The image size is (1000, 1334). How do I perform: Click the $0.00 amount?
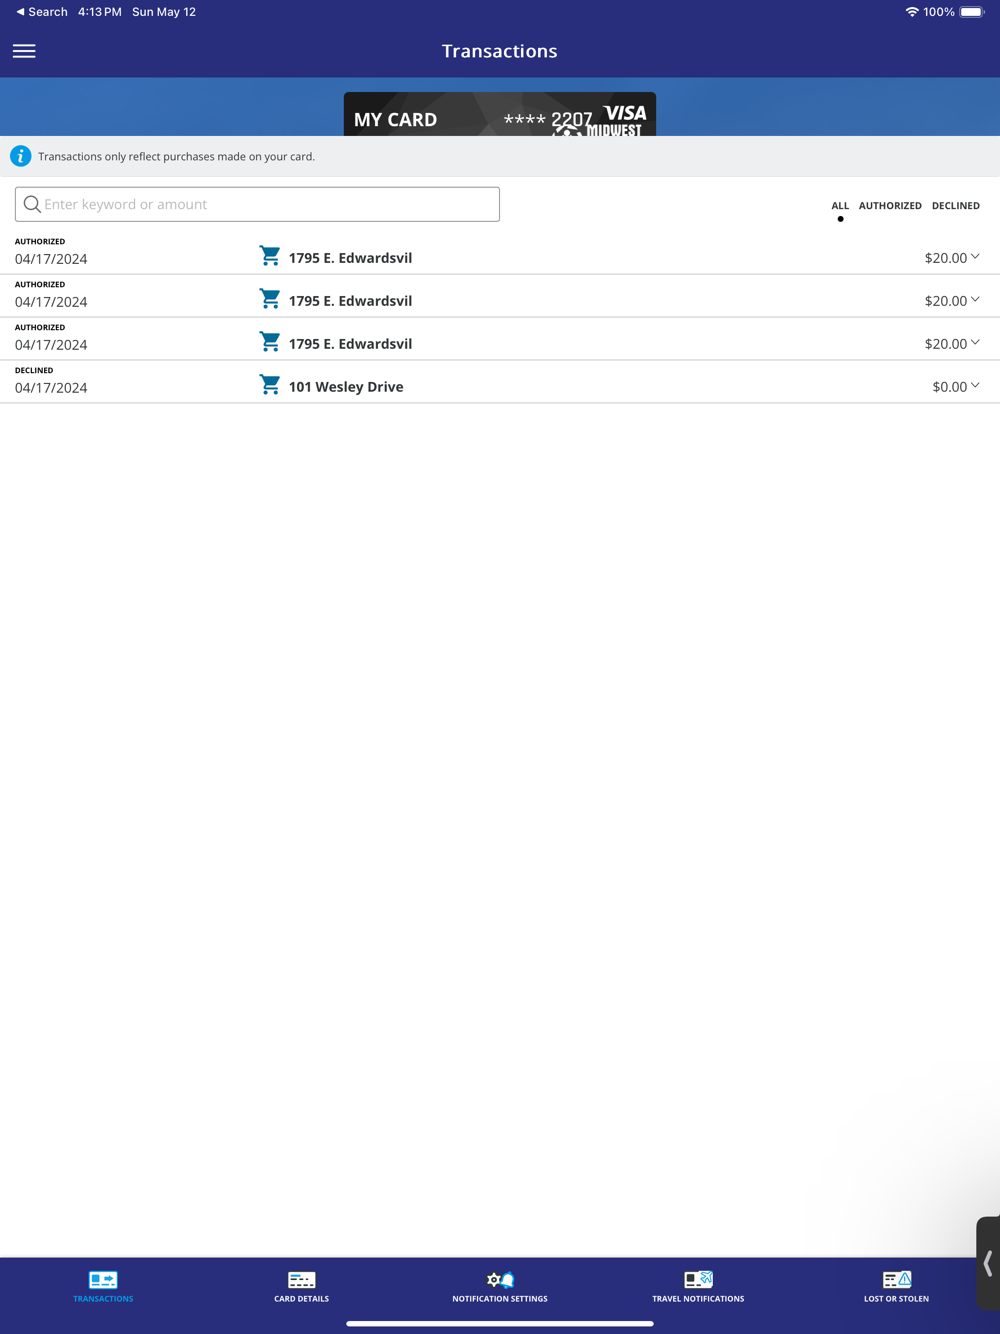point(949,387)
